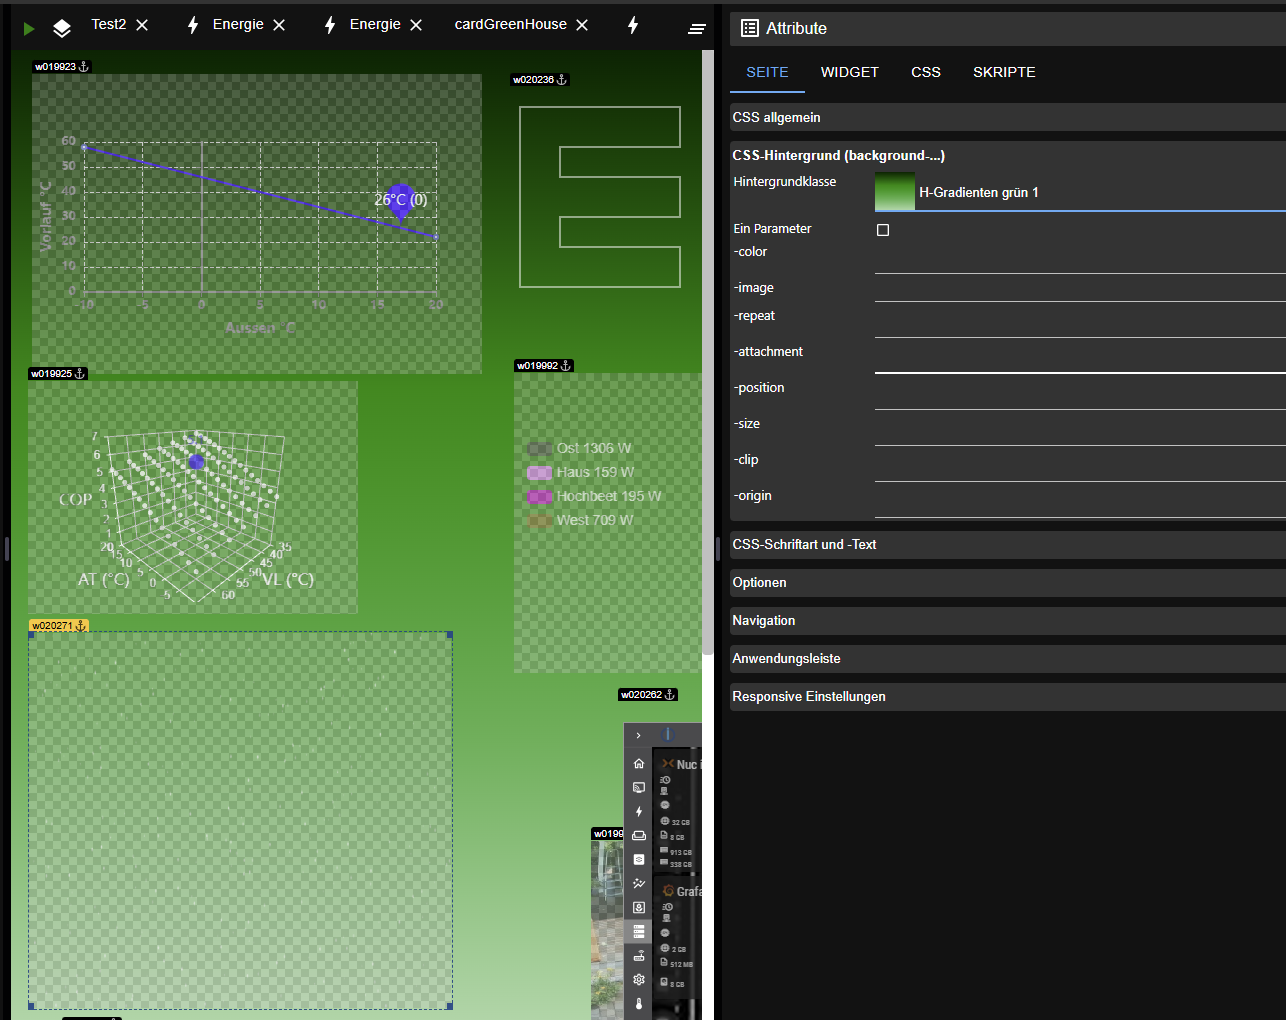Screen dimensions: 1286x1020
Task: Select the highlighted server icon in sidebar
Action: [639, 931]
